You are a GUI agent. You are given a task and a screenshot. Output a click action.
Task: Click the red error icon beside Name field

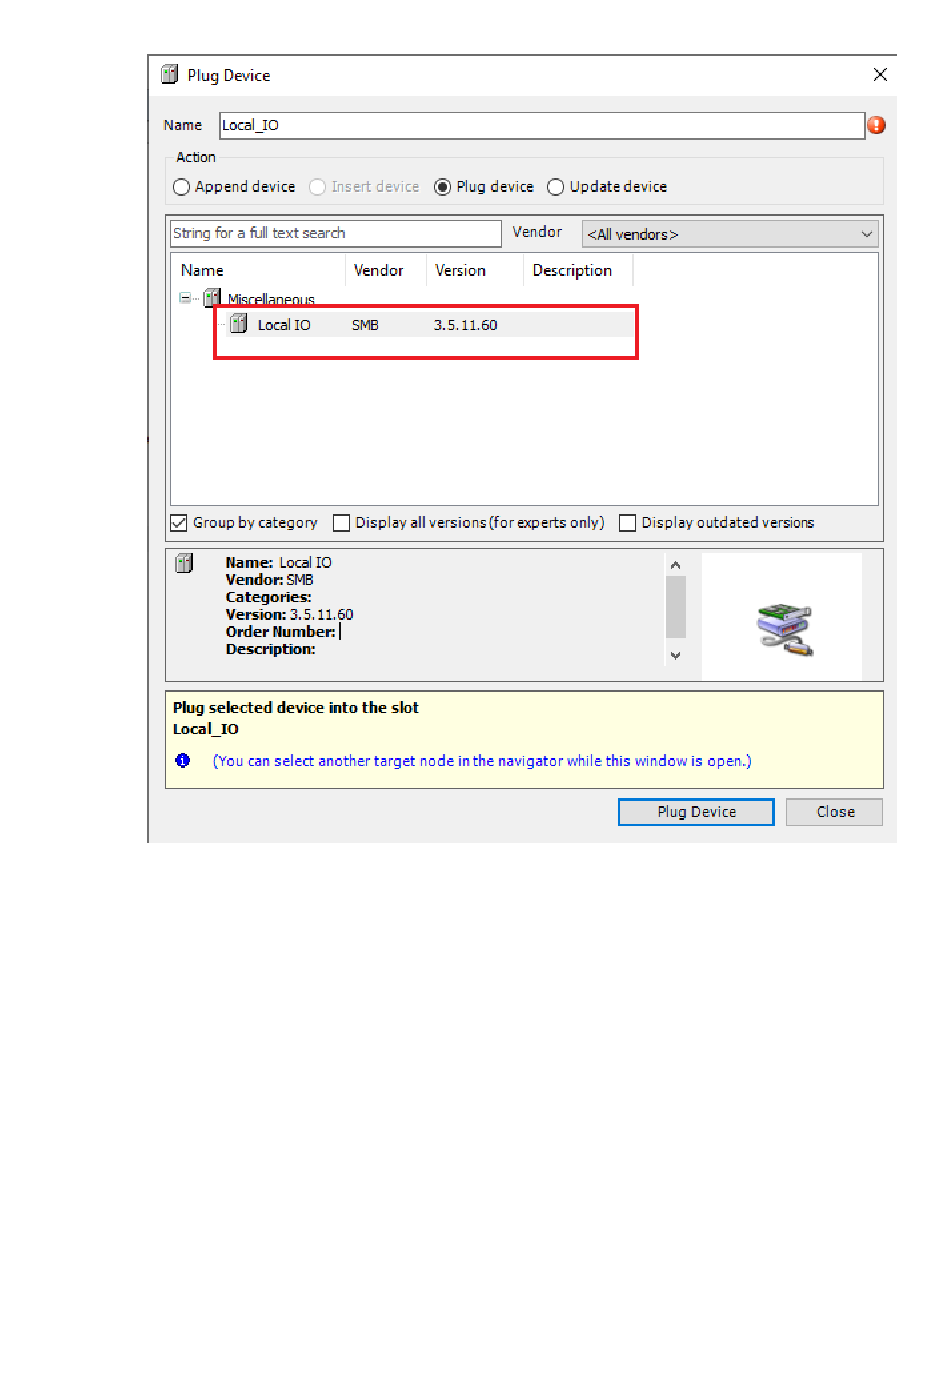[x=877, y=125]
